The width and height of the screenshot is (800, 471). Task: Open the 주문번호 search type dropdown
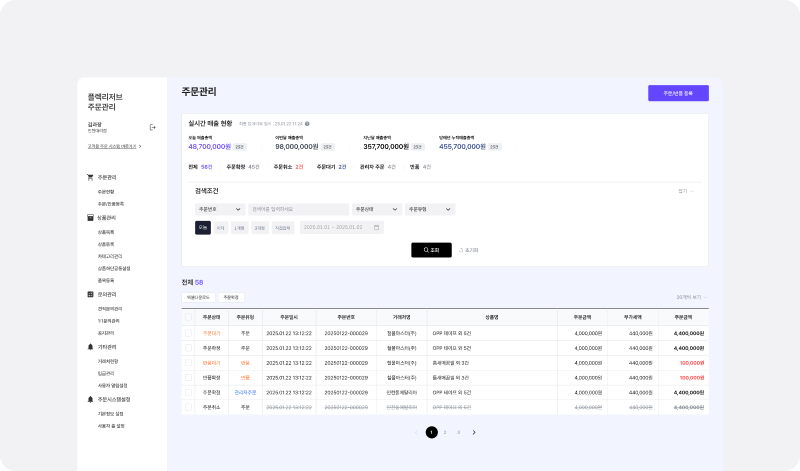(220, 209)
